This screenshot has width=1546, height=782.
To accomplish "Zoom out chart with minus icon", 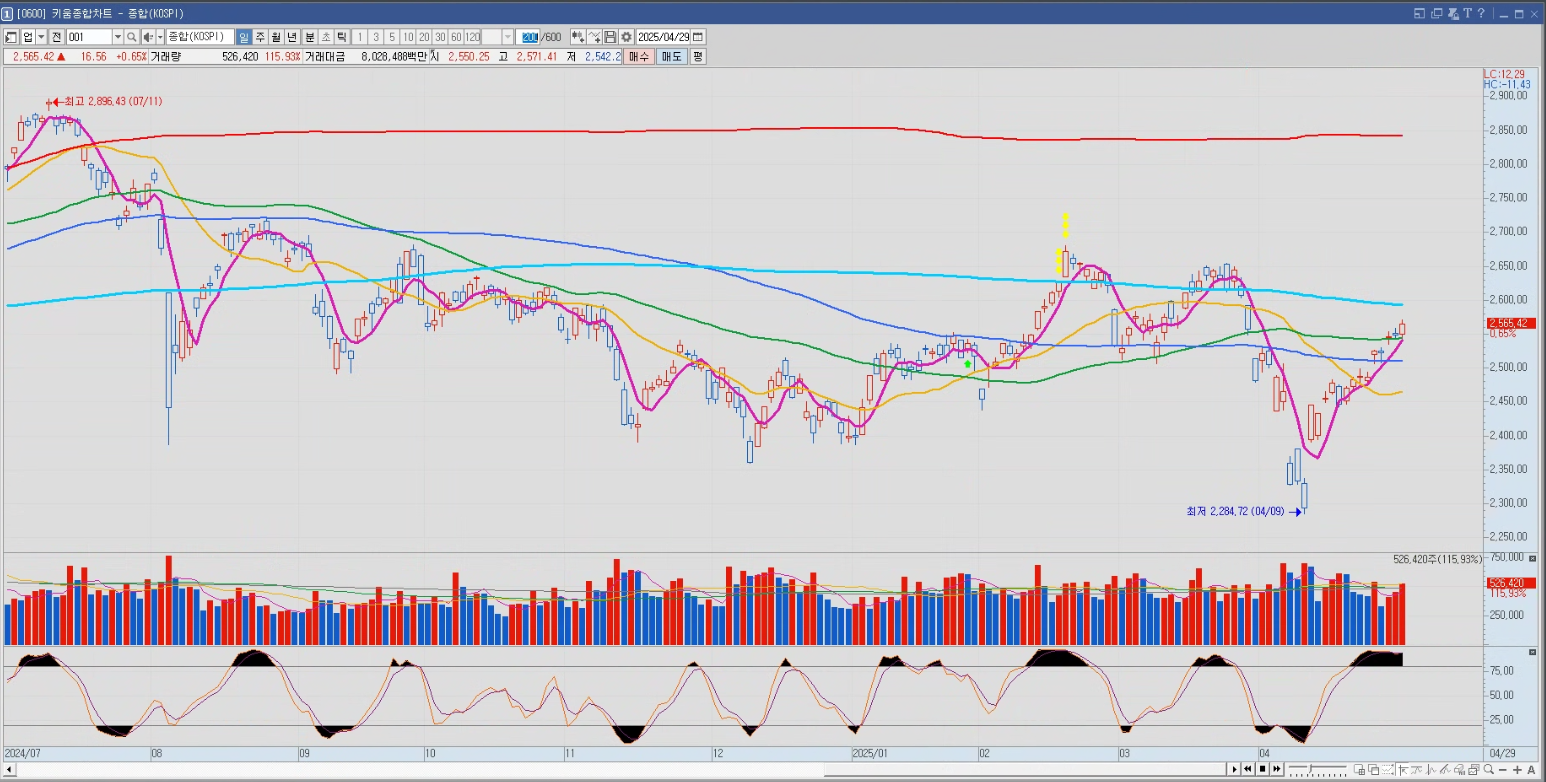I will (1502, 770).
